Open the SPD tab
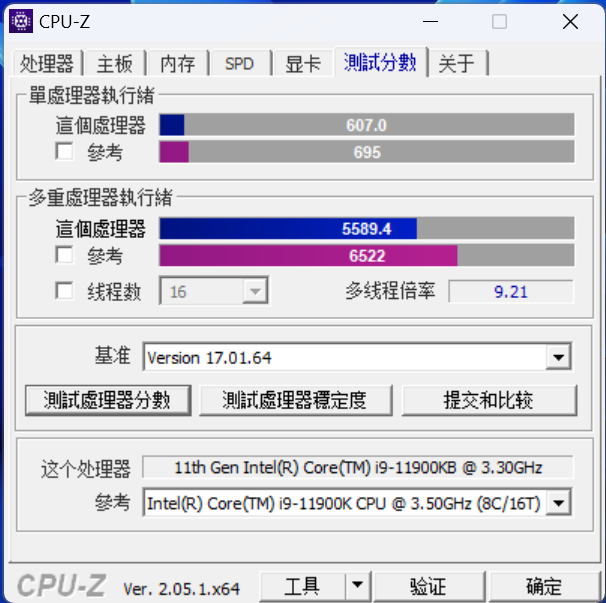Viewport: 606px width, 603px height. (x=240, y=63)
